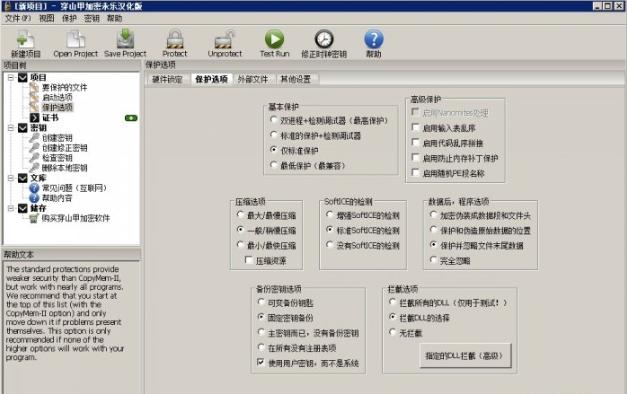Click the 新建项目 toolbar icon
This screenshot has height=394, width=627.
[x=25, y=39]
